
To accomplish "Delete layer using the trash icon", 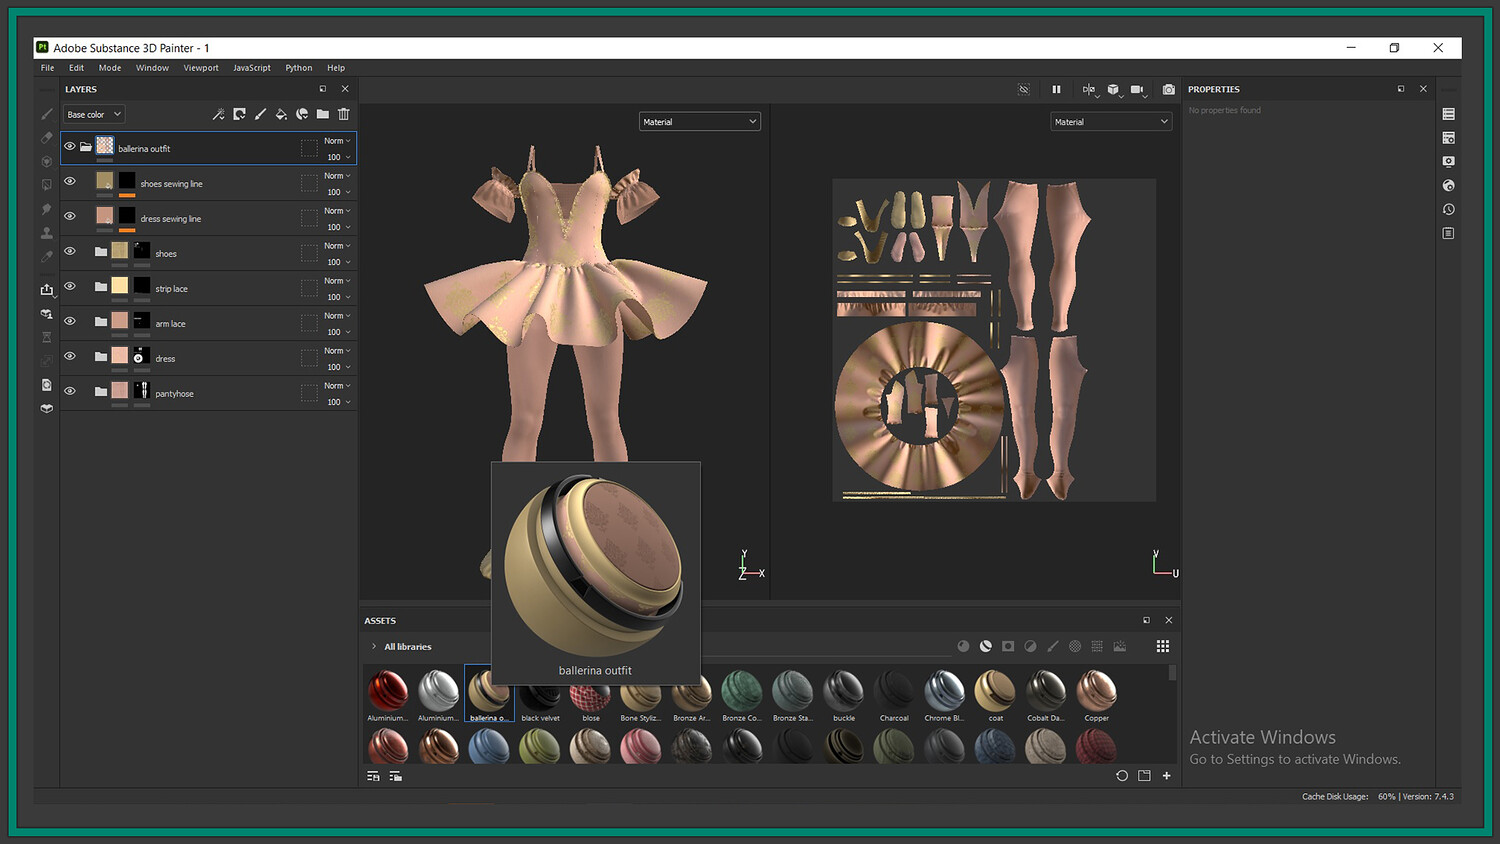I will coord(344,114).
